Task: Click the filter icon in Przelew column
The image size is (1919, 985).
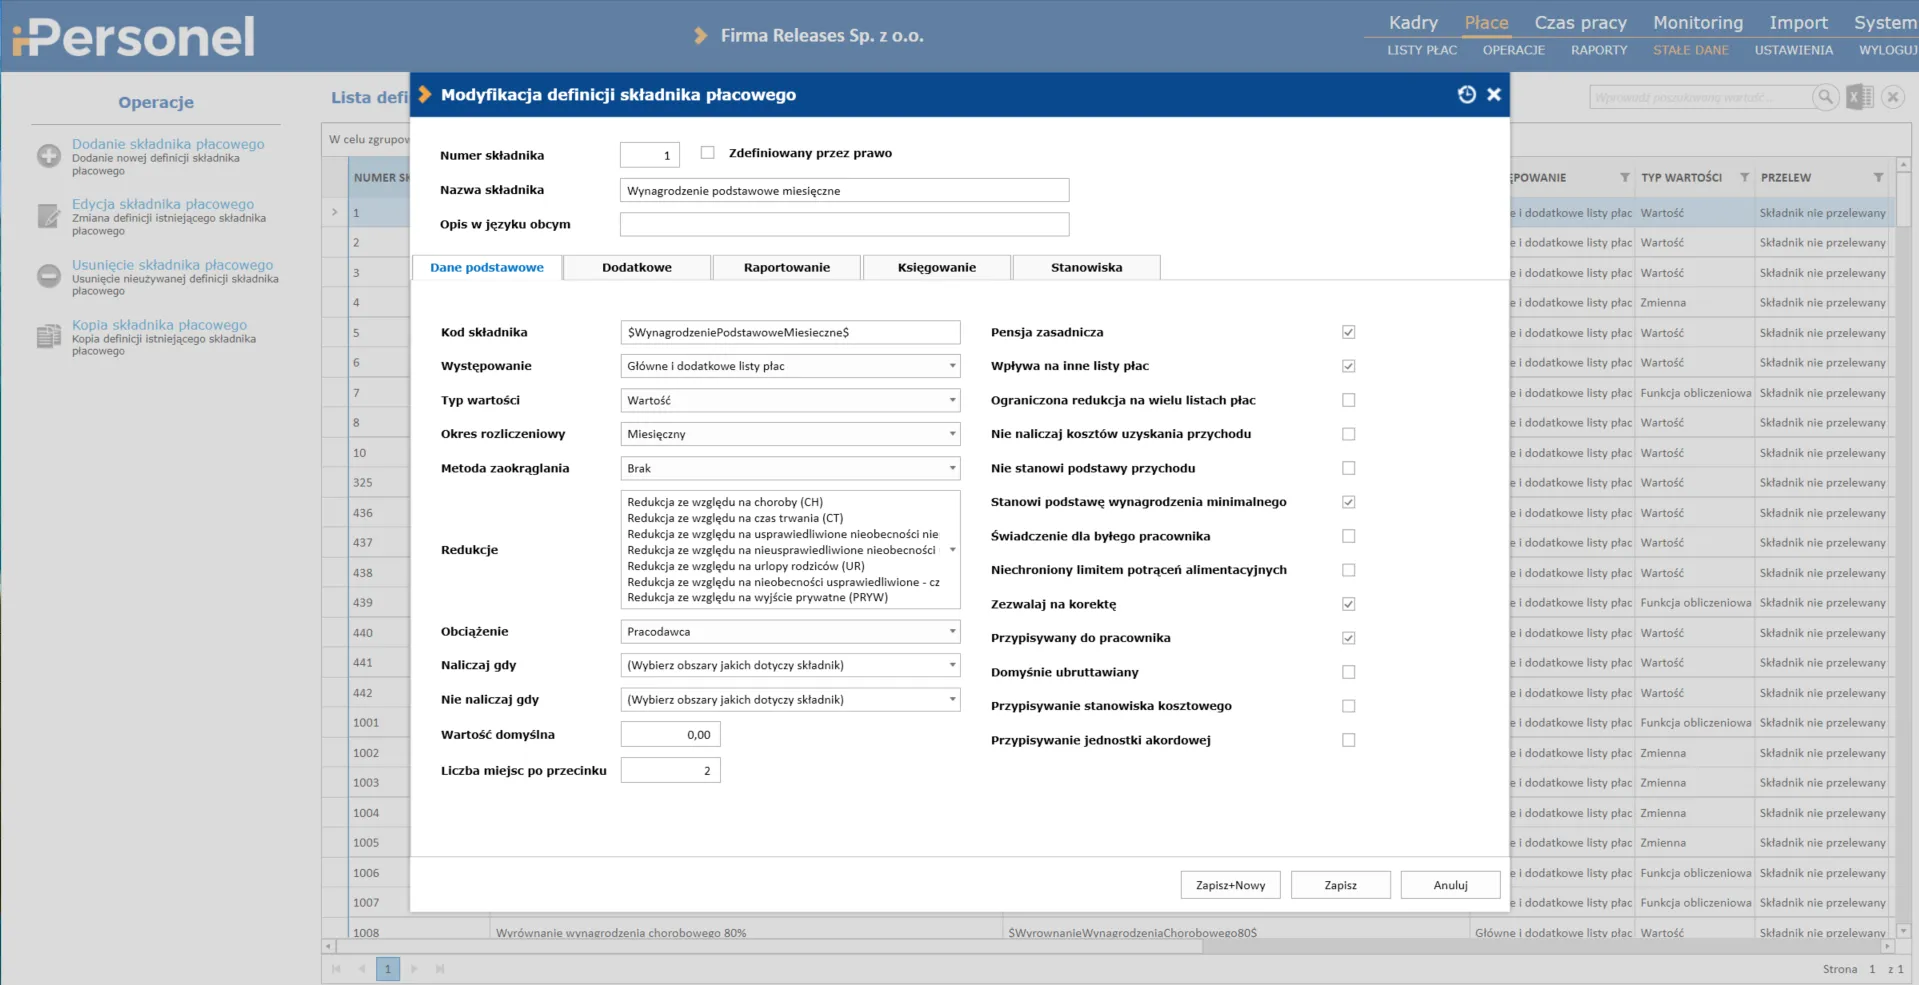Action: pyautogui.click(x=1878, y=178)
